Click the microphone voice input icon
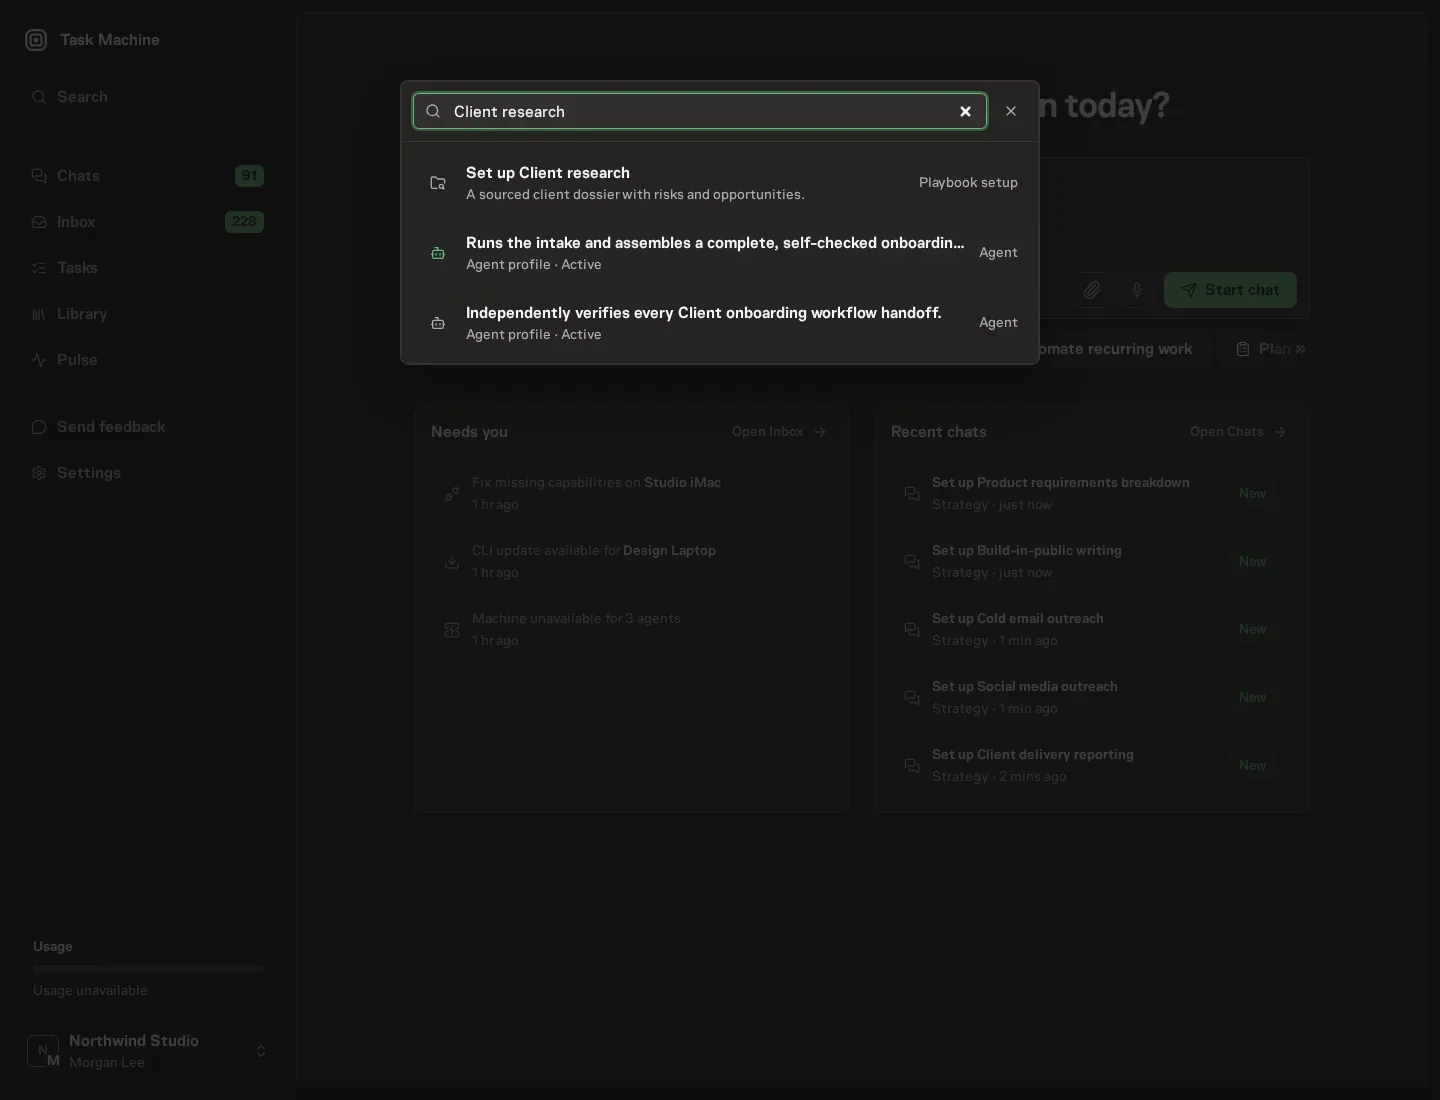The height and width of the screenshot is (1100, 1440). [x=1137, y=290]
